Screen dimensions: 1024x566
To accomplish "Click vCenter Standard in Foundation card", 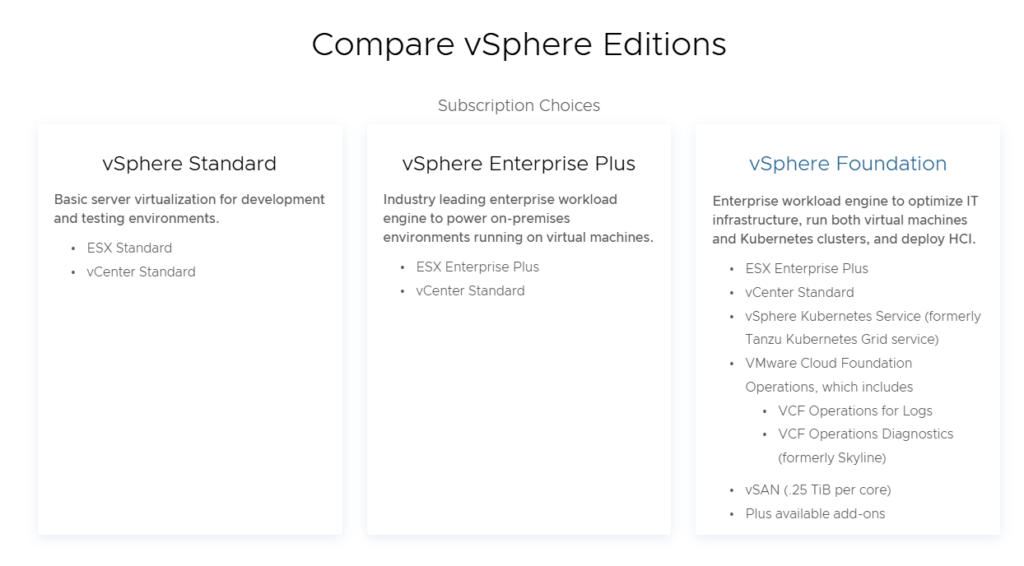I will [799, 292].
